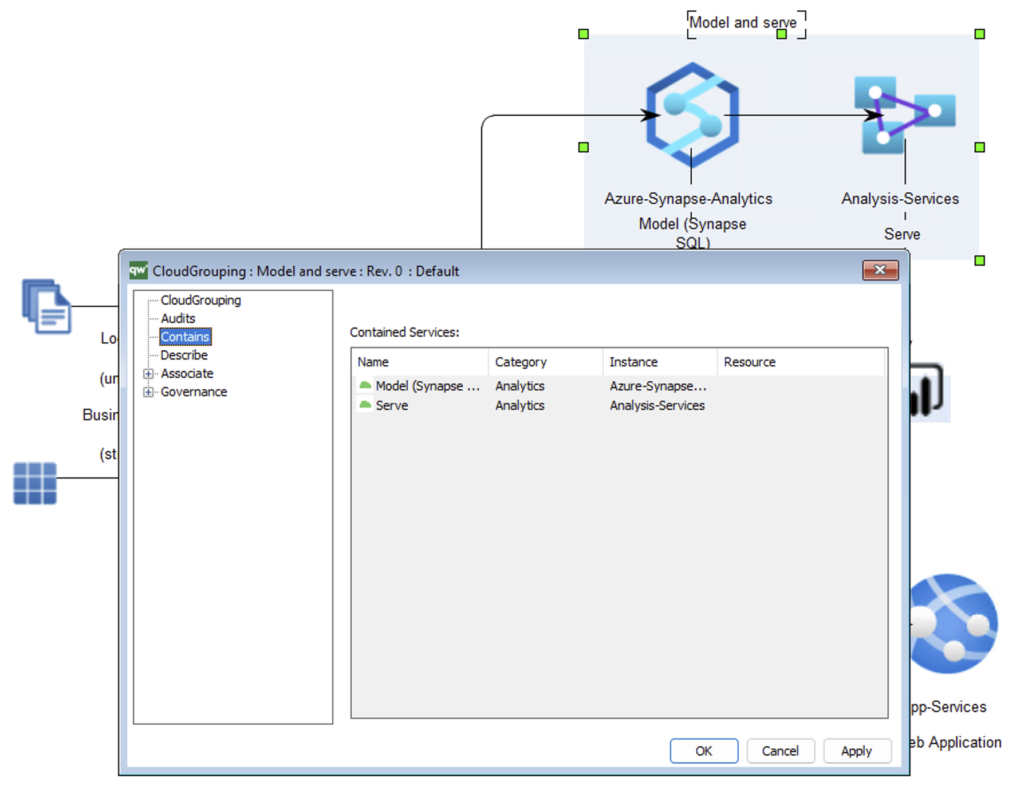This screenshot has height=790, width=1024.
Task: Click the OK button
Action: pyautogui.click(x=704, y=751)
